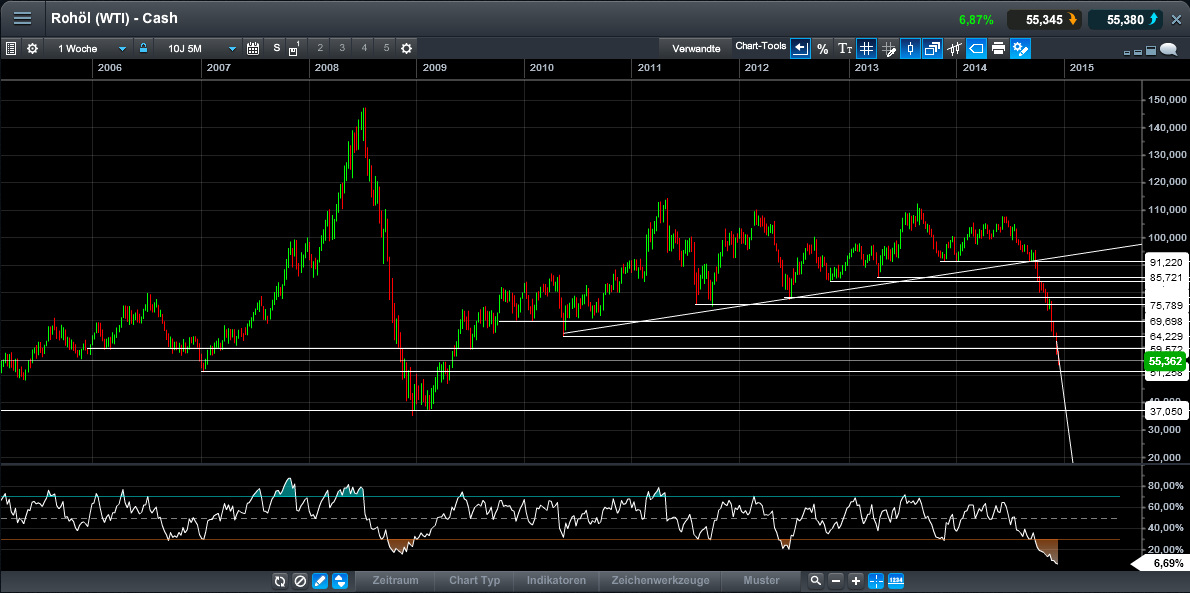Click the refresh arrows icon
This screenshot has width=1190, height=593.
point(280,581)
